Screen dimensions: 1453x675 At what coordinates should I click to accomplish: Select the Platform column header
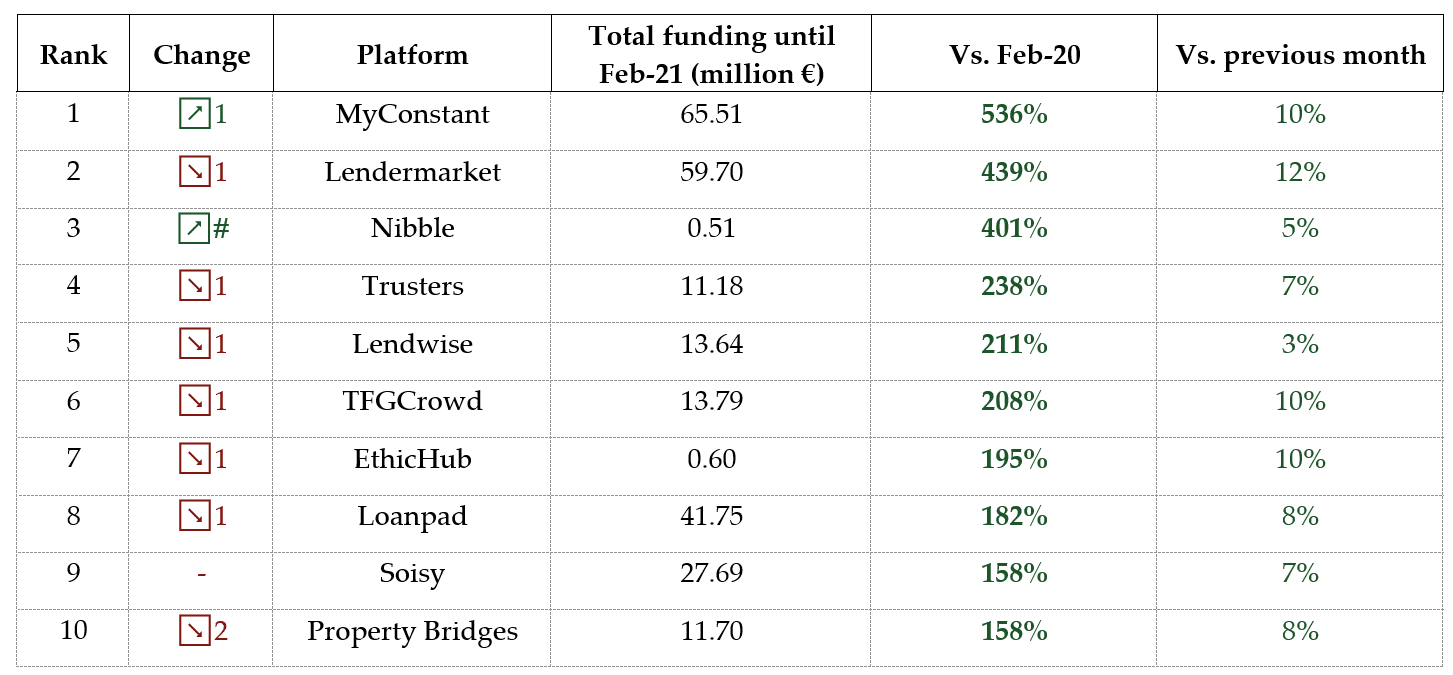click(412, 55)
